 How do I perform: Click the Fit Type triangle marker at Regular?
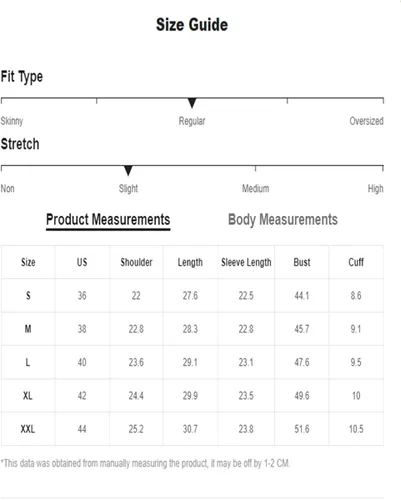(192, 103)
